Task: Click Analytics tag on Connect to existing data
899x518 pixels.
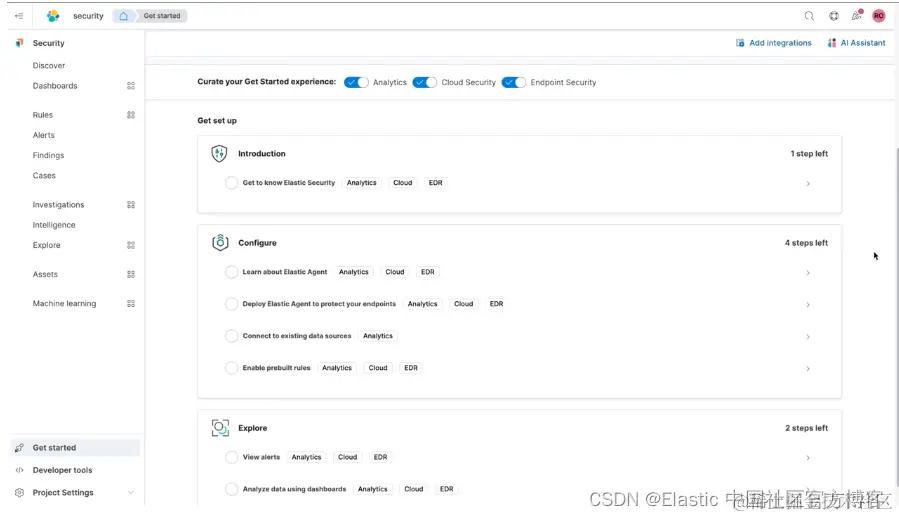Action: click(x=378, y=336)
